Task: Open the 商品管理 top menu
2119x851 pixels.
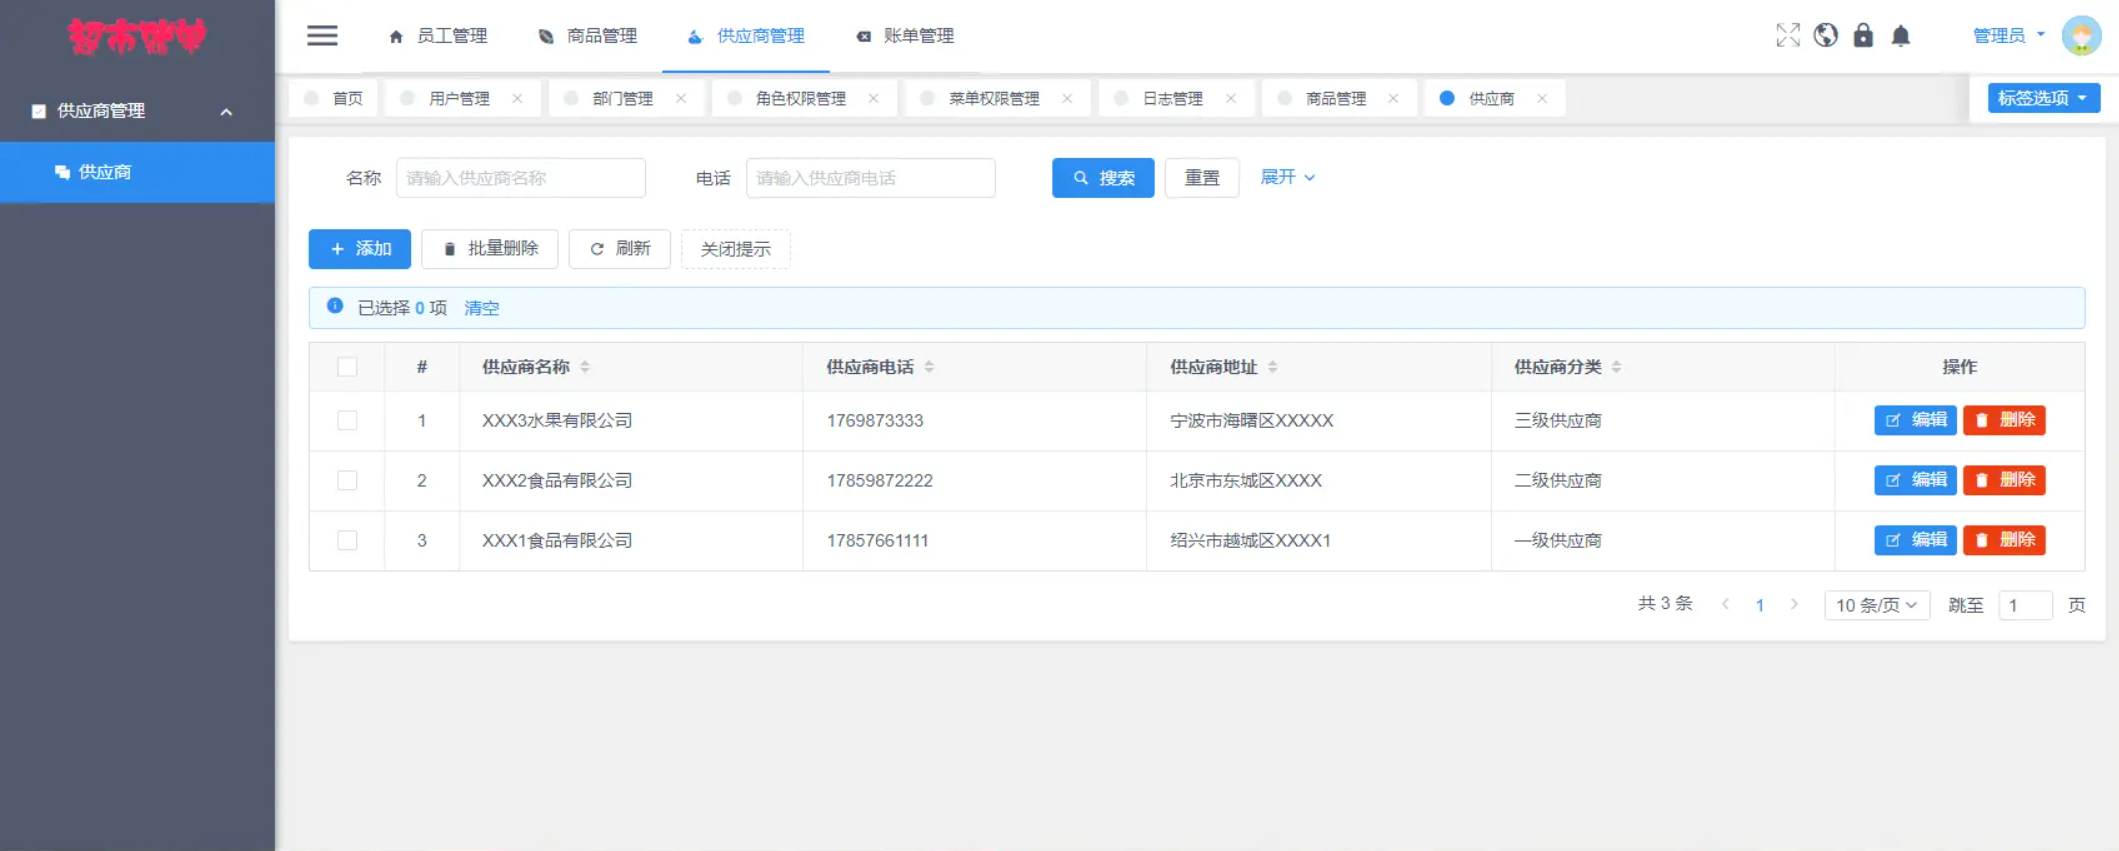Action: 588,36
